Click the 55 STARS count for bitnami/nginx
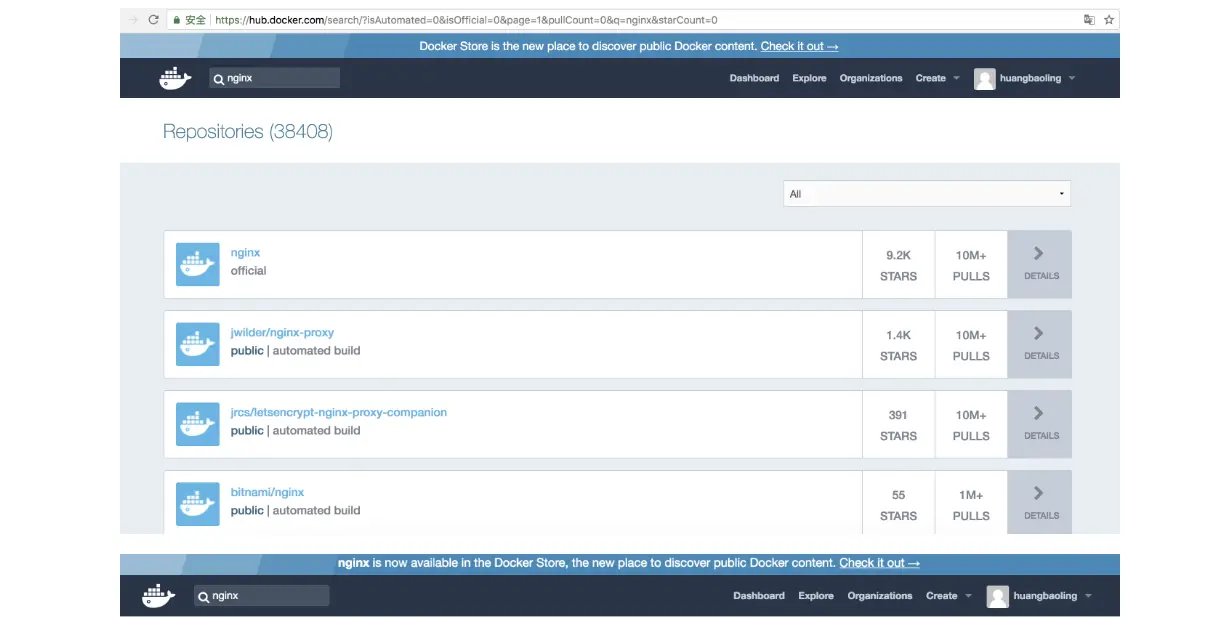The width and height of the screenshot is (1222, 618). pyautogui.click(x=898, y=503)
